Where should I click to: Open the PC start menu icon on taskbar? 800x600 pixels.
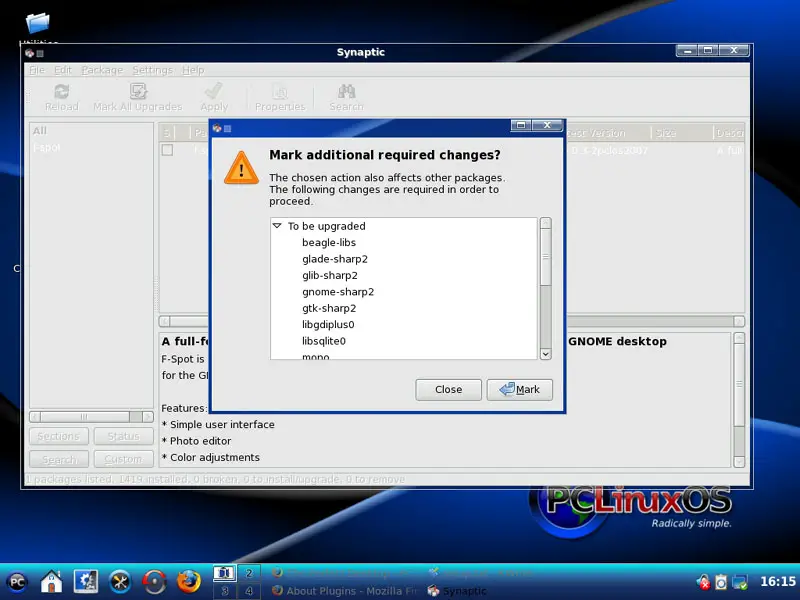17,582
